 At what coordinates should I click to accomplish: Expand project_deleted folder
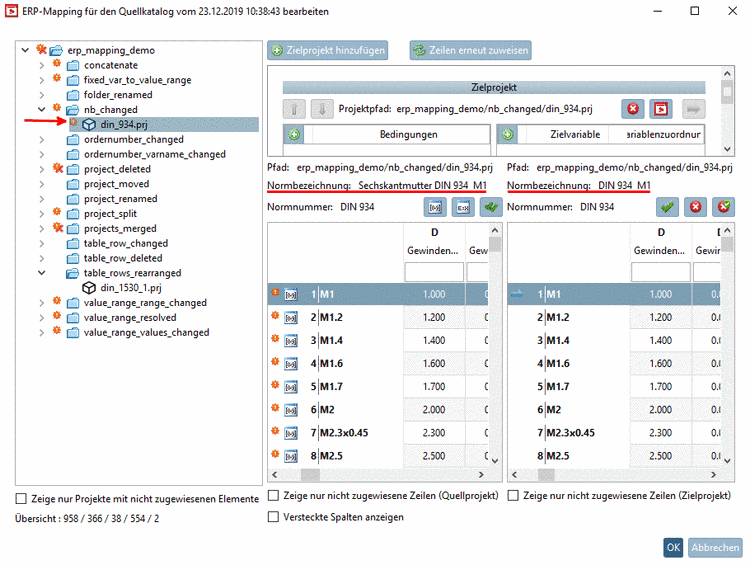tap(42, 169)
